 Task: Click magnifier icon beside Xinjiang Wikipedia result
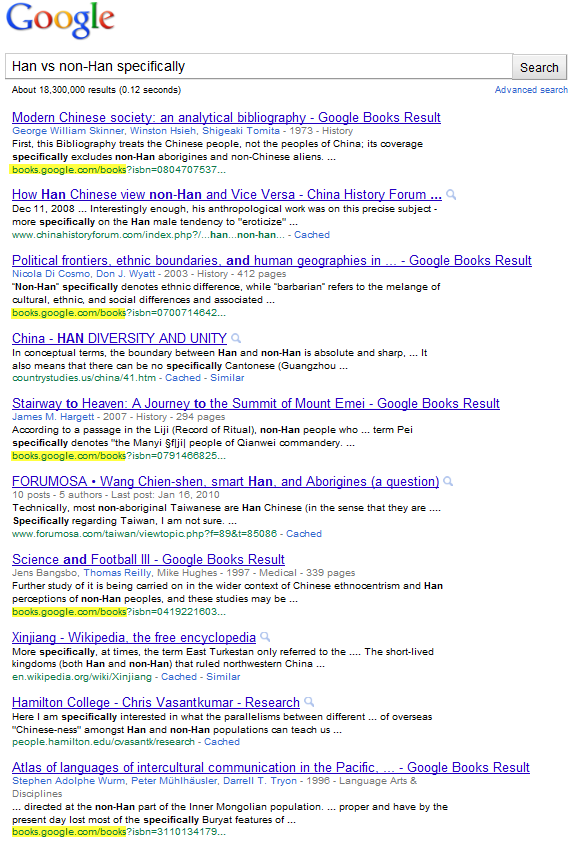point(265,637)
